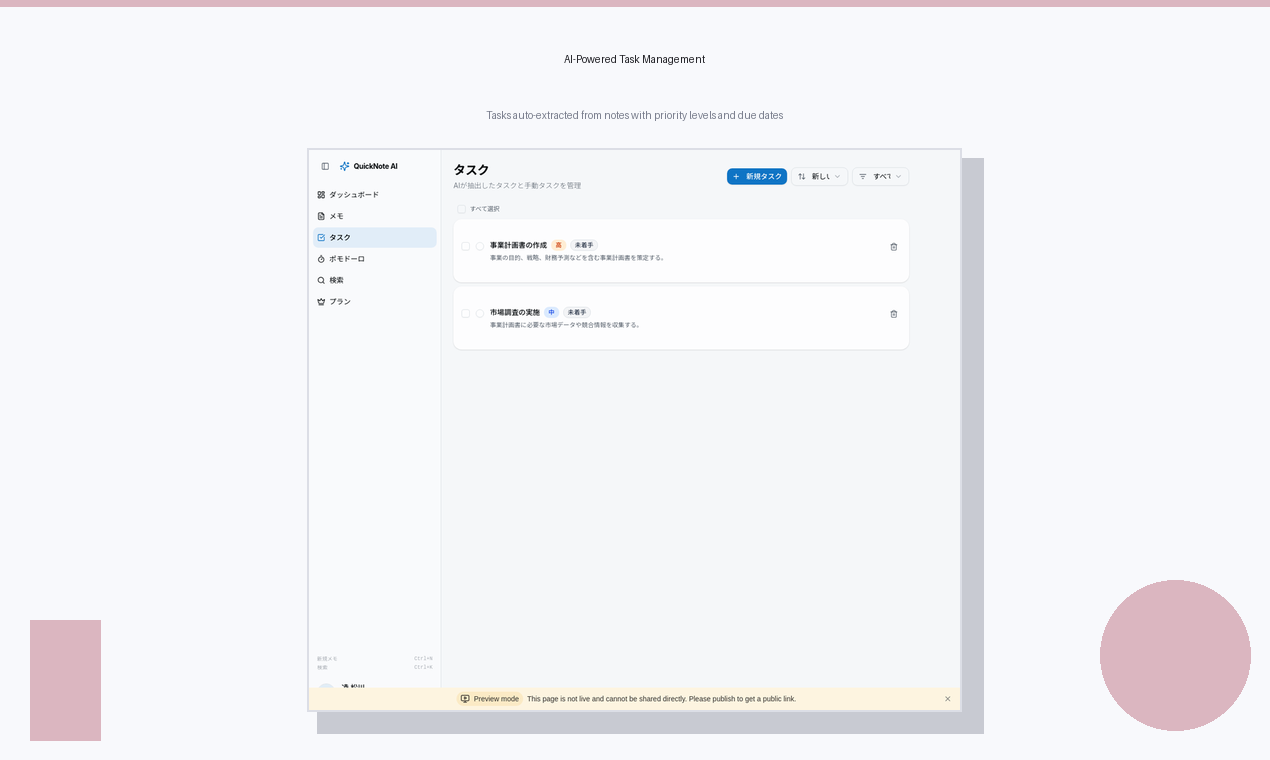This screenshot has height=760, width=1270.
Task: Select the ポモドーロ timer icon
Action: (x=321, y=259)
